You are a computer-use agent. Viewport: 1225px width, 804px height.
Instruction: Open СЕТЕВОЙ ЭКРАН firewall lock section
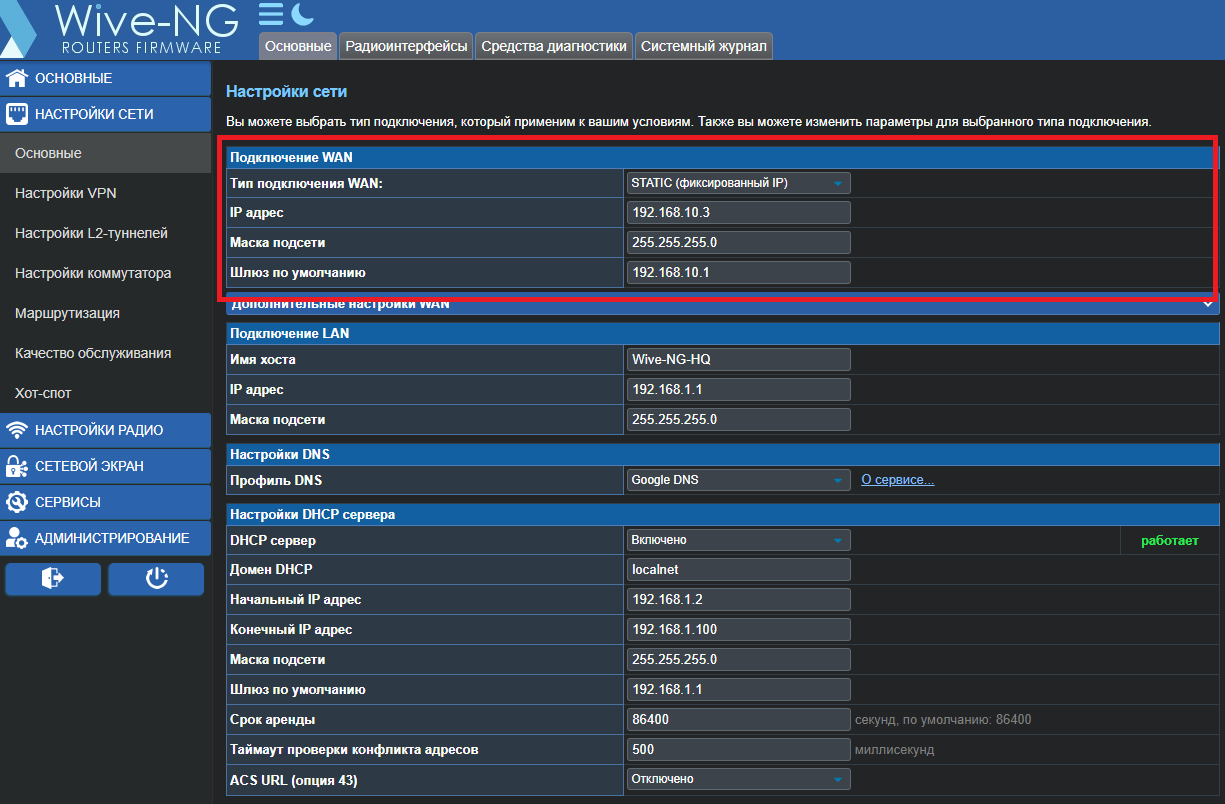(106, 466)
